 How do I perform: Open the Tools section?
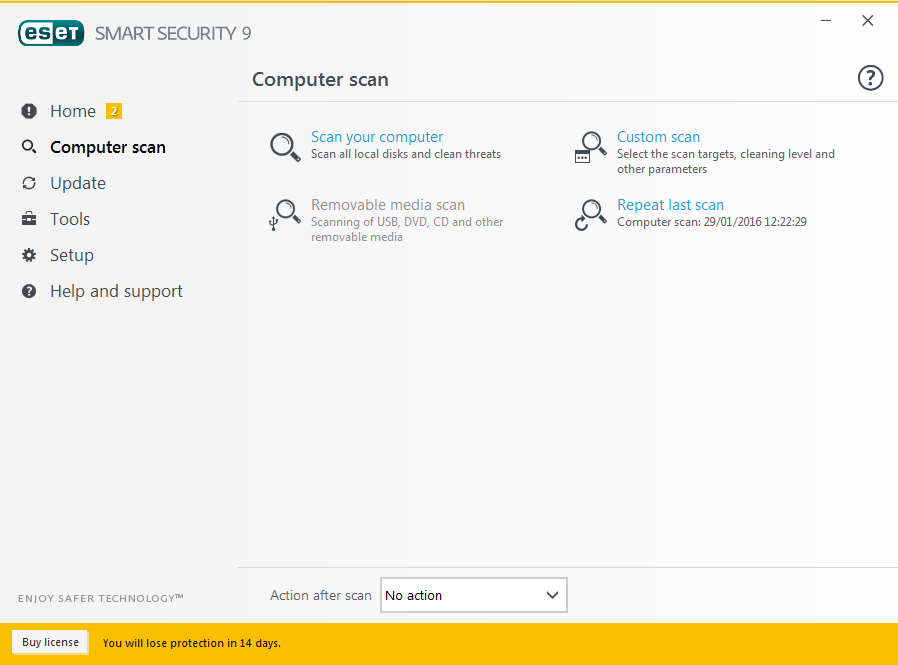pos(70,219)
